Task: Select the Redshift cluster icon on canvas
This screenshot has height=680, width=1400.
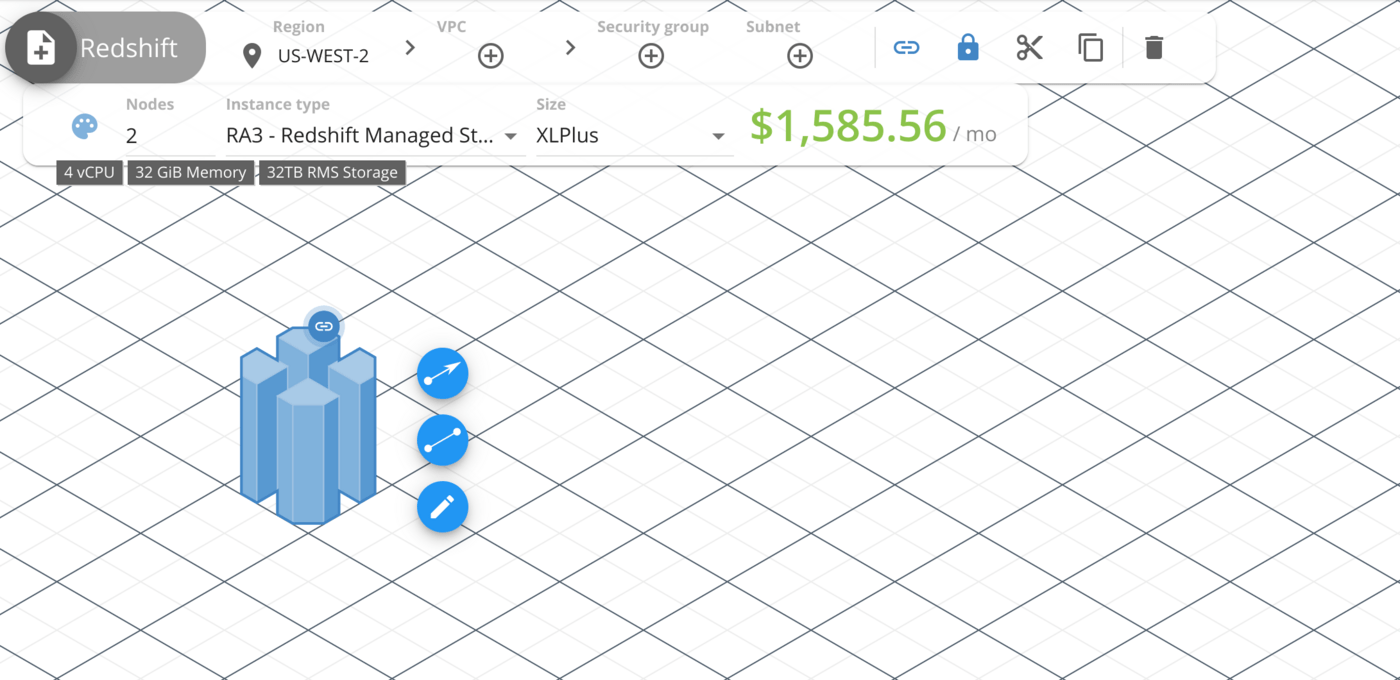Action: (x=308, y=427)
